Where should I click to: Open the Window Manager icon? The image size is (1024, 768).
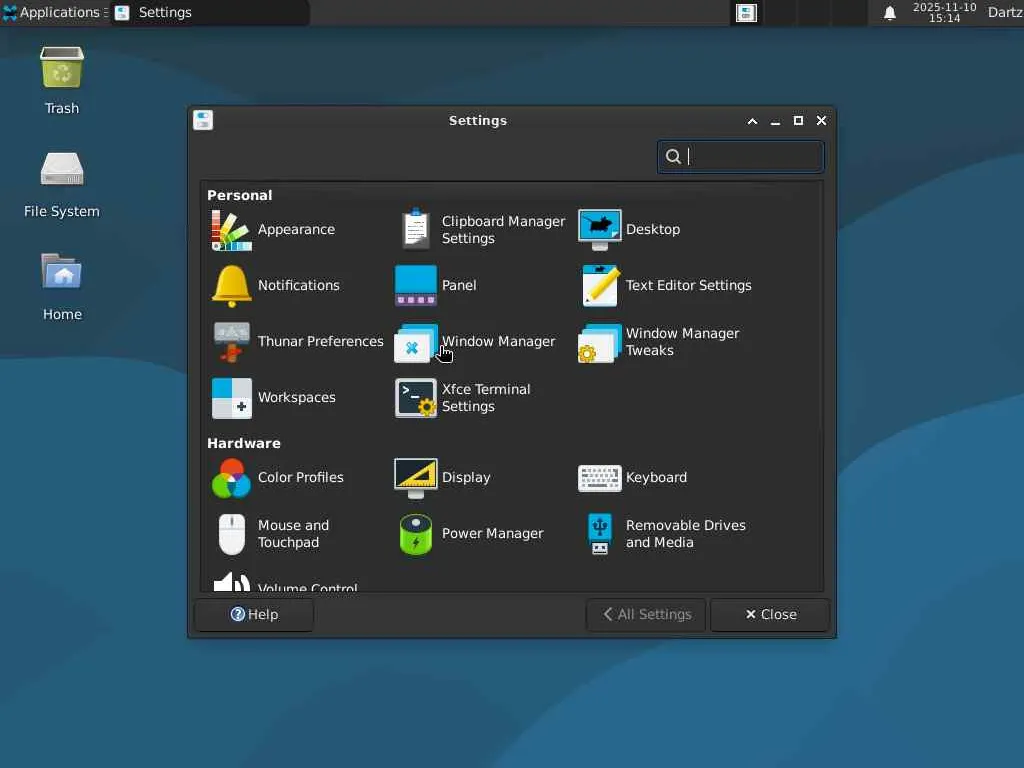click(415, 342)
